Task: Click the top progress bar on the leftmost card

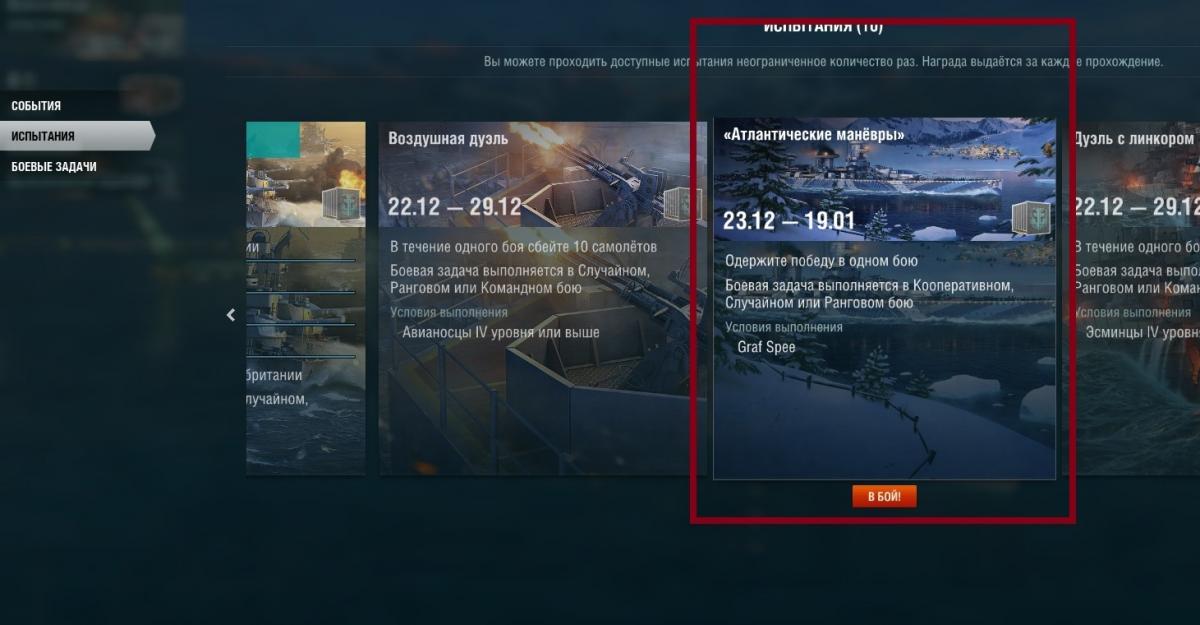Action: point(300,261)
